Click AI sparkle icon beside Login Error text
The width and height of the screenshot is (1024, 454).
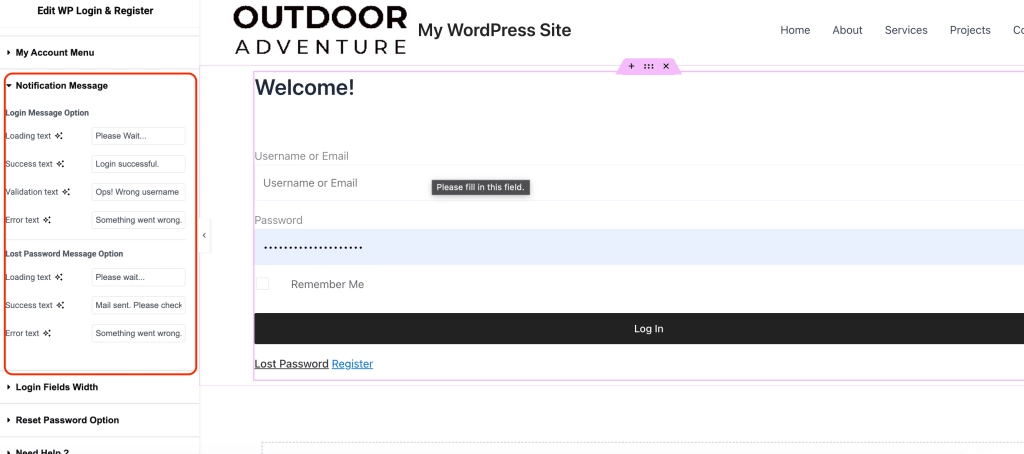tap(47, 220)
